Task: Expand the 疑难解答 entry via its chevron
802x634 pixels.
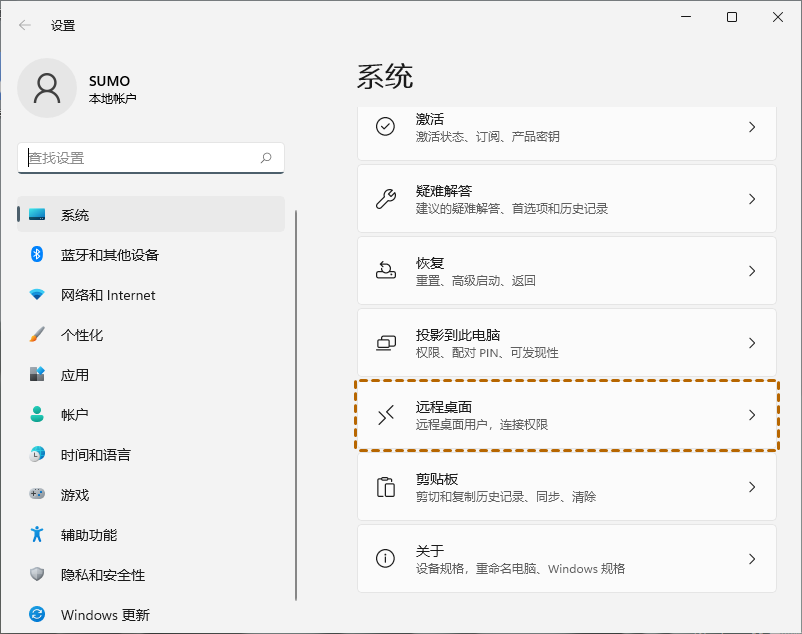Action: pyautogui.click(x=753, y=198)
